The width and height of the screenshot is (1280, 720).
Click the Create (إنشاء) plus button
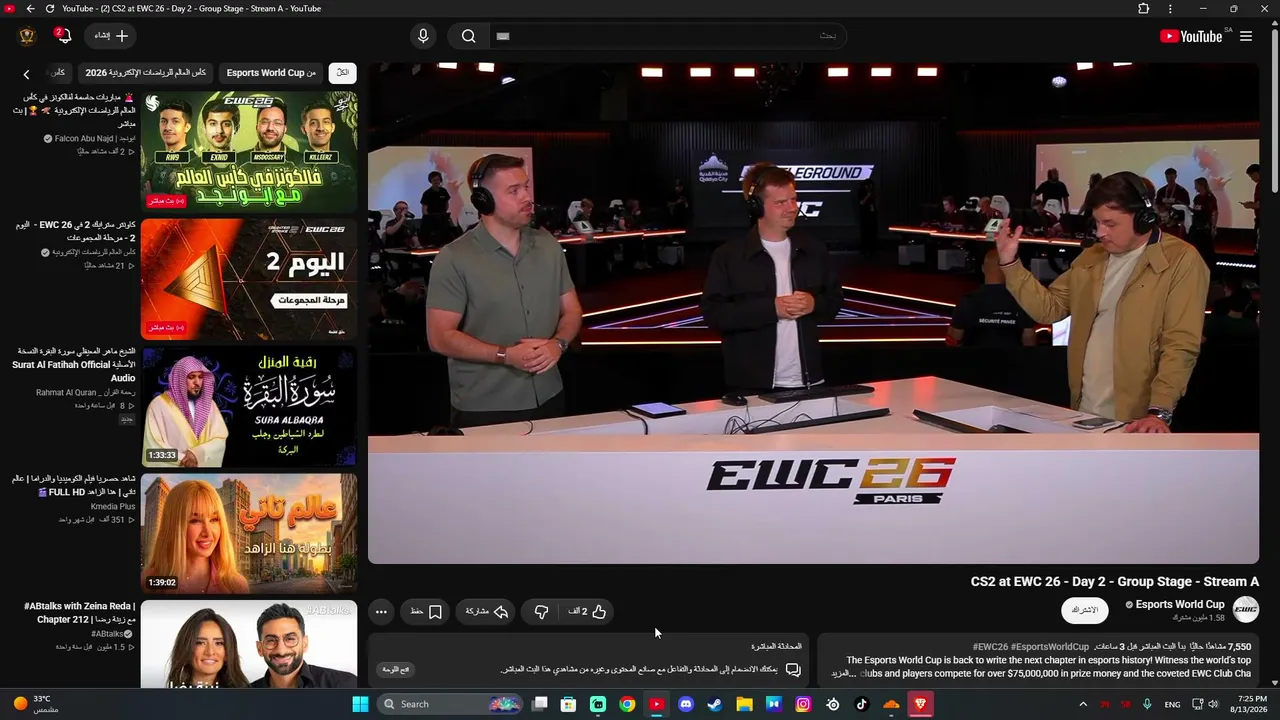click(112, 36)
